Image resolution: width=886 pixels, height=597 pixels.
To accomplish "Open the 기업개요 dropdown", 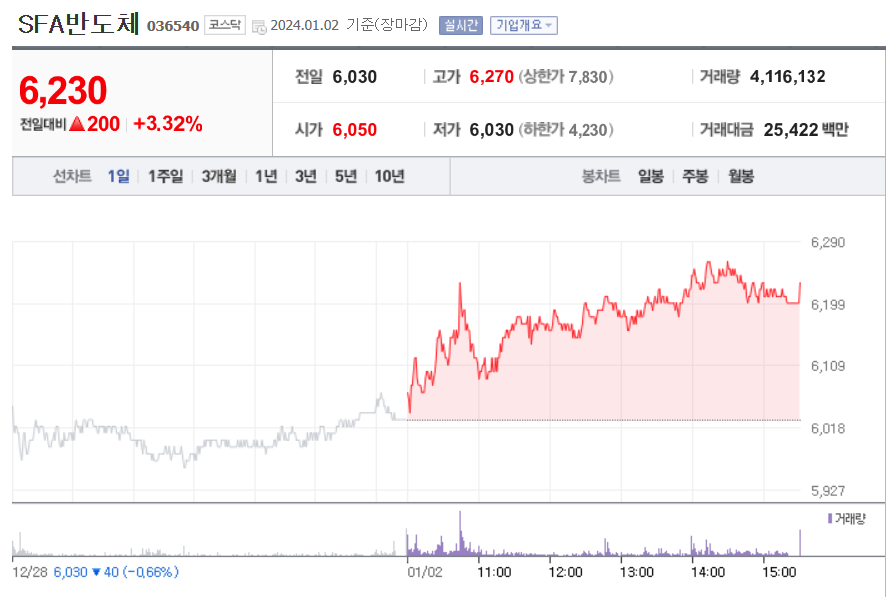I will click(x=521, y=25).
